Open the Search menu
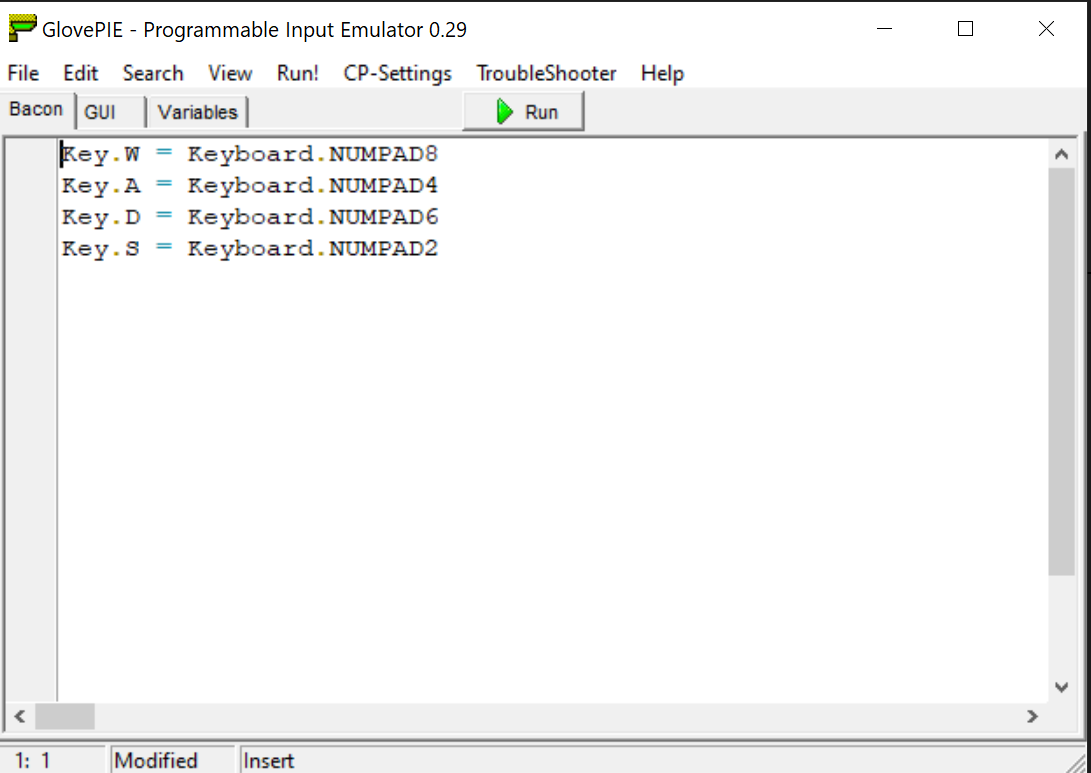This screenshot has height=773, width=1091. tap(153, 73)
